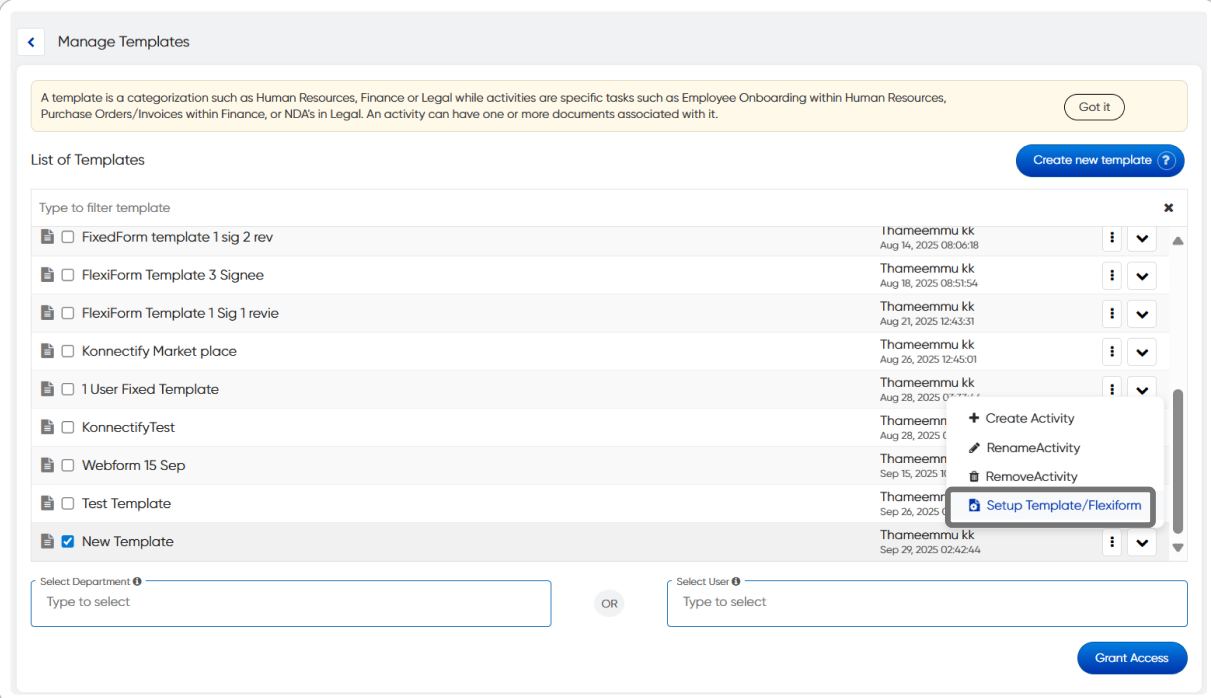Click the Select User info icon
The width and height of the screenshot is (1211, 698).
pyautogui.click(x=735, y=581)
